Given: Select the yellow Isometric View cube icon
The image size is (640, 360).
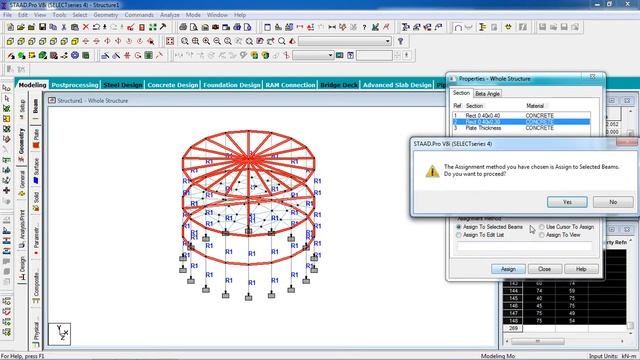Looking at the screenshot, I should (75, 41).
